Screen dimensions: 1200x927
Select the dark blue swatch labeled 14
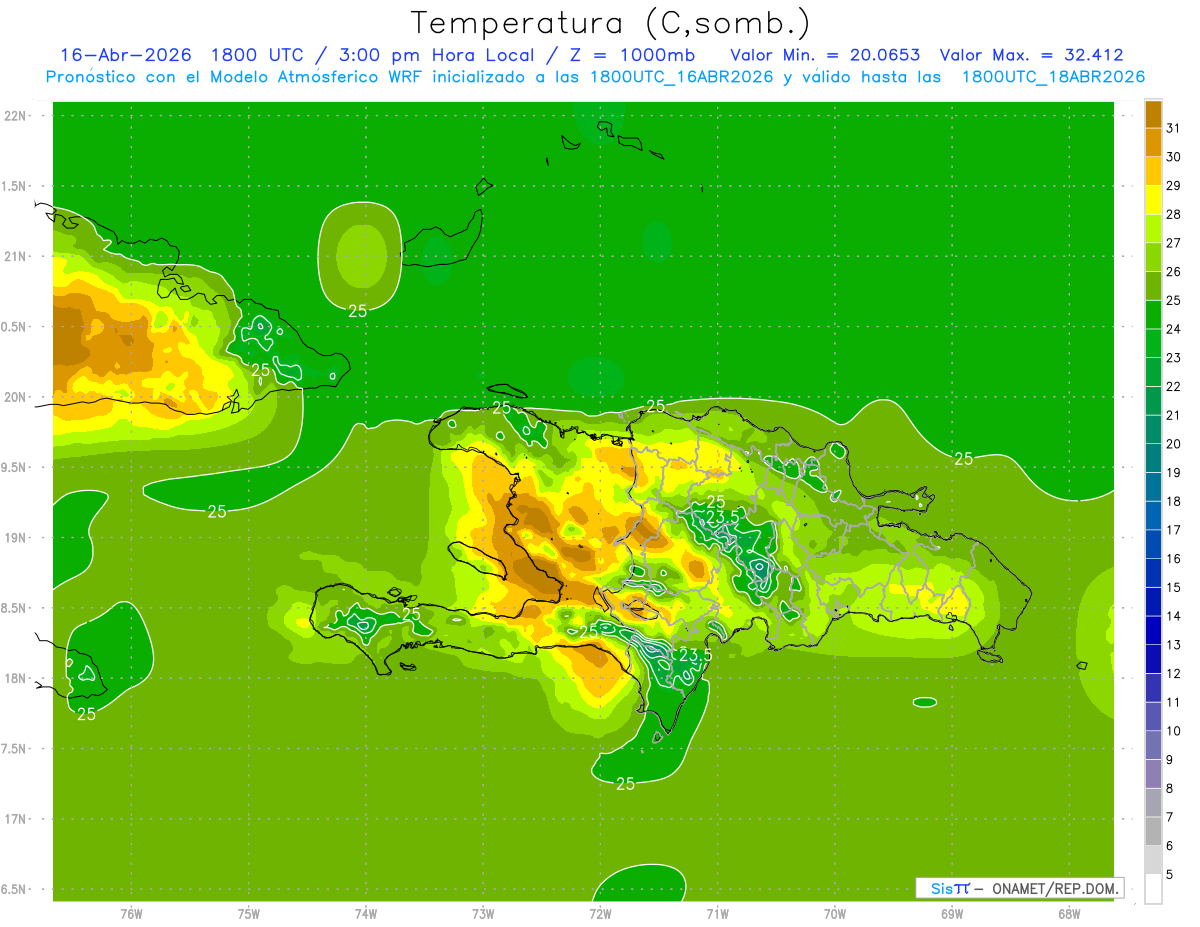(x=1153, y=602)
